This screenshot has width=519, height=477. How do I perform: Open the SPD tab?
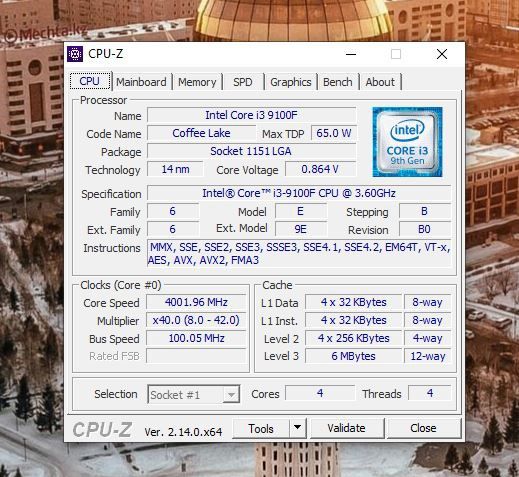243,82
